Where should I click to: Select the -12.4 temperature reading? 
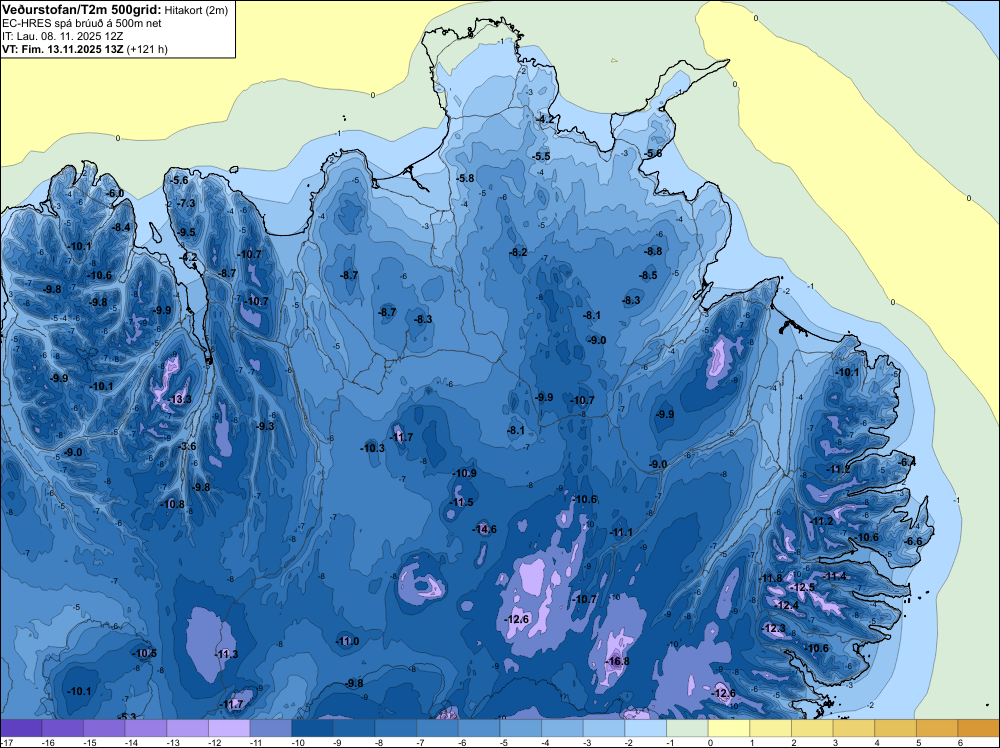(786, 605)
